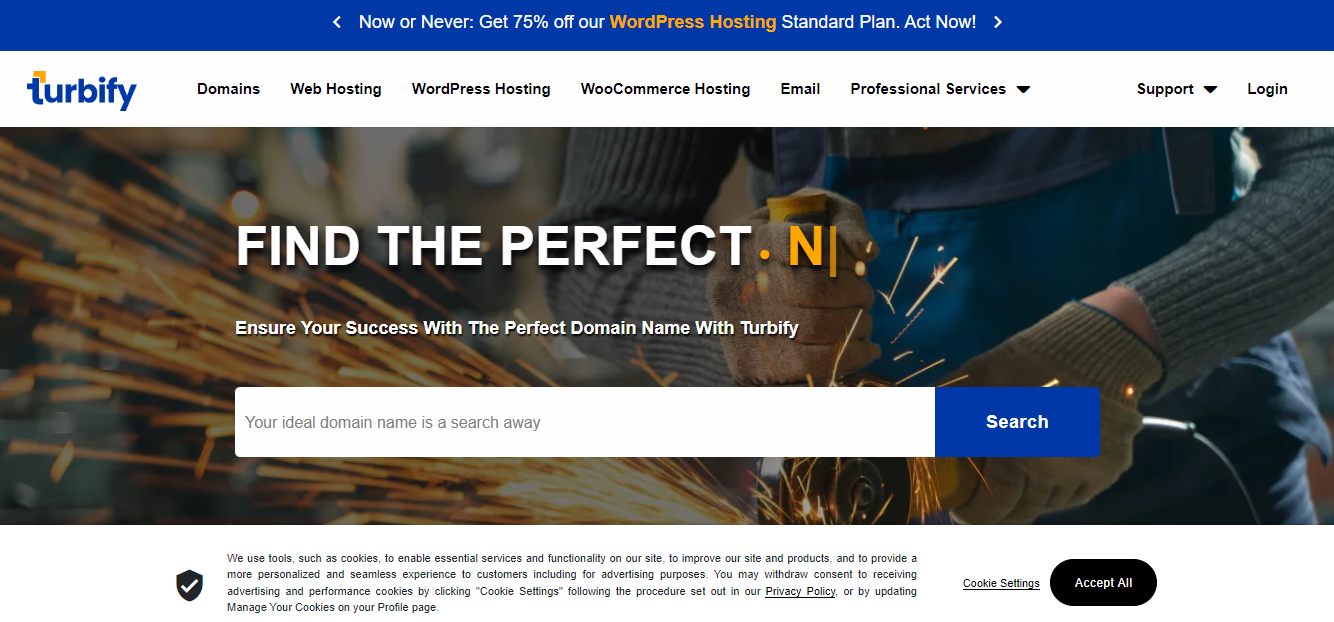Show next promo banner with right chevron

(x=997, y=22)
